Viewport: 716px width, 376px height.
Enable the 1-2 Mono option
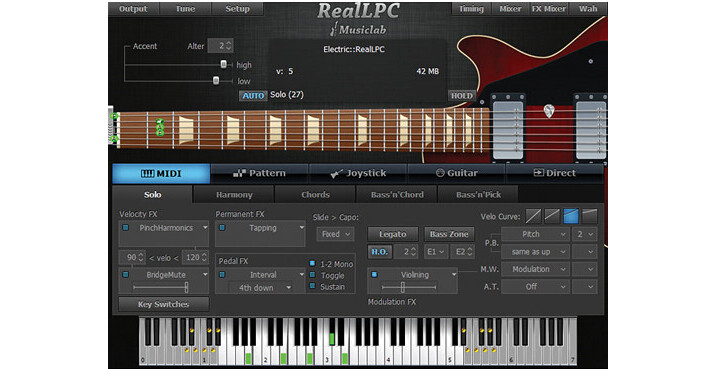pos(312,264)
